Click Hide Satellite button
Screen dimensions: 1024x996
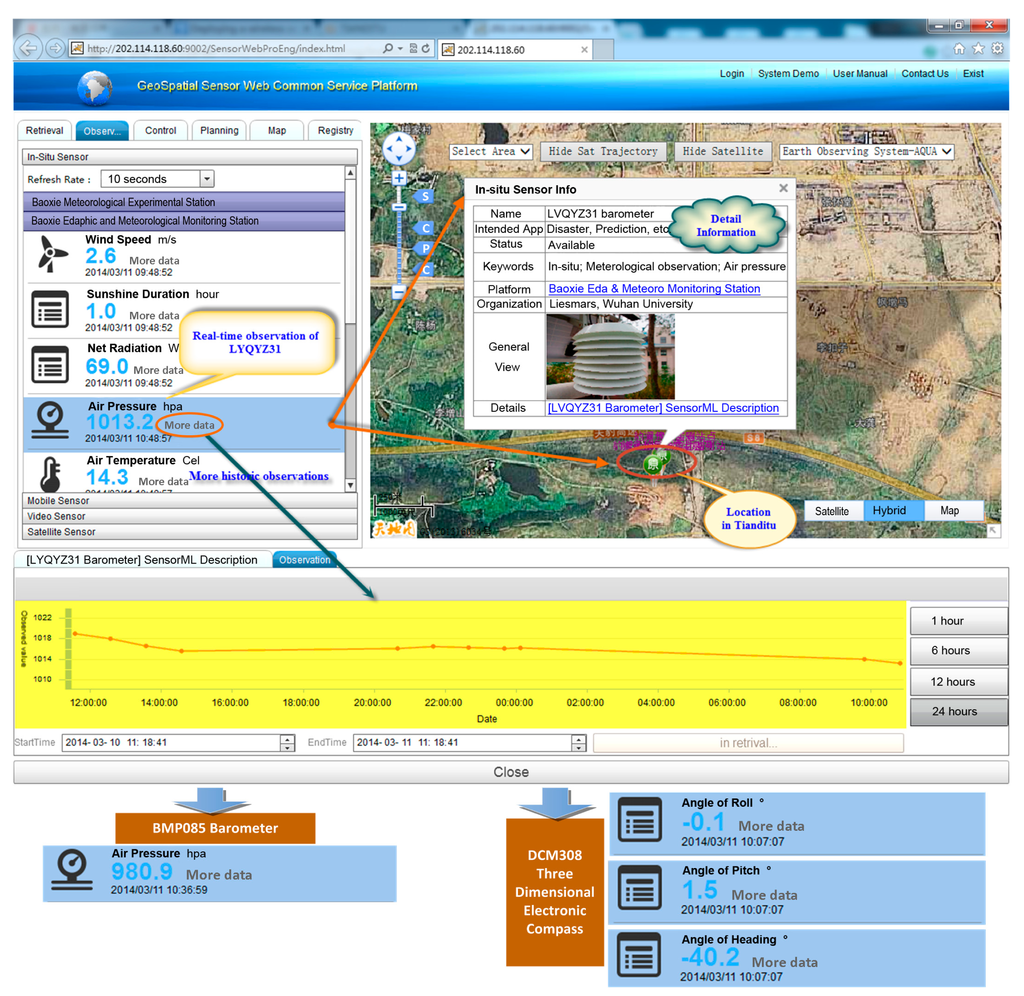(x=723, y=152)
